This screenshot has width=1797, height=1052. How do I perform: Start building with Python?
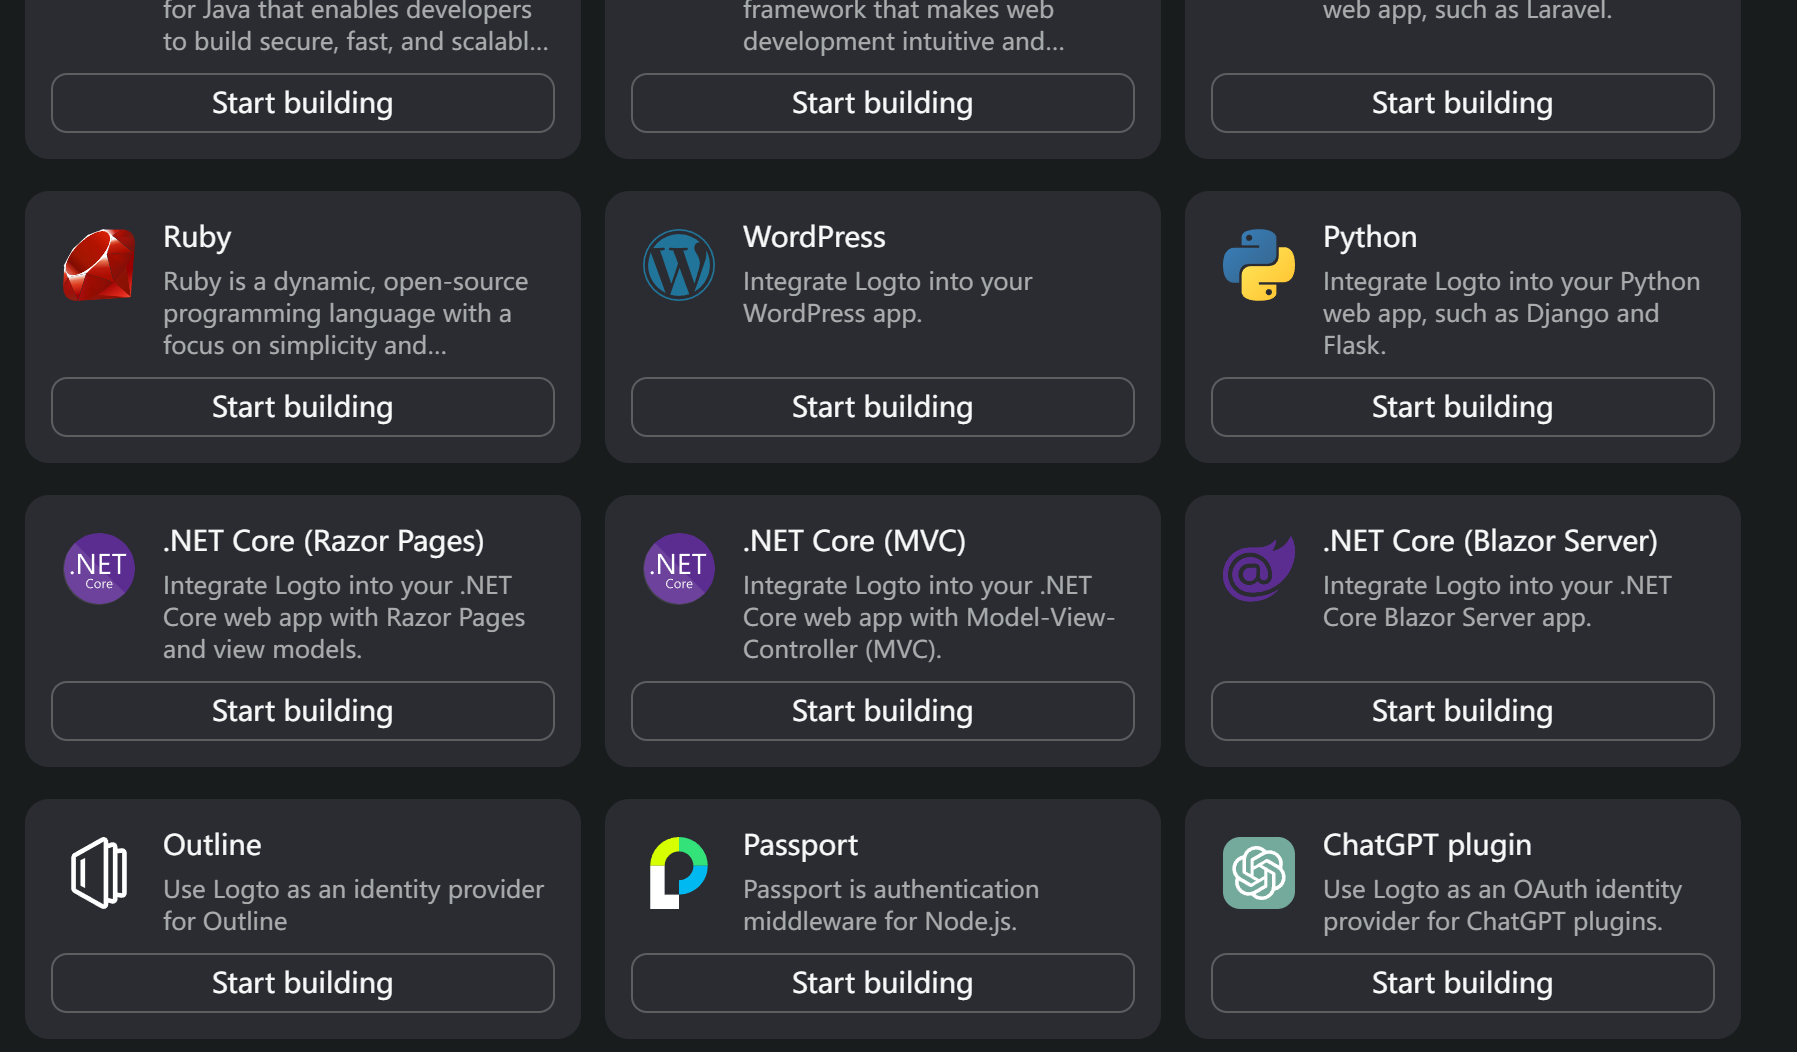point(1463,407)
